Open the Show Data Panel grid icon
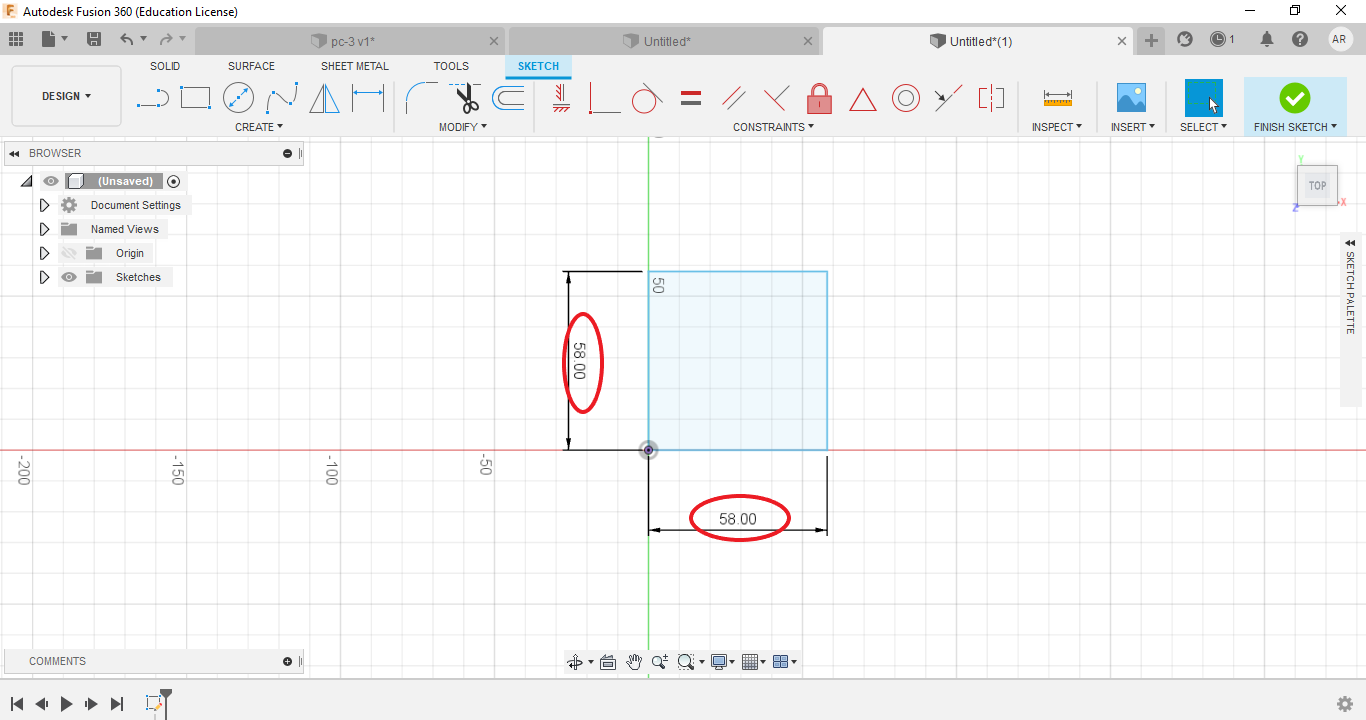 15,40
